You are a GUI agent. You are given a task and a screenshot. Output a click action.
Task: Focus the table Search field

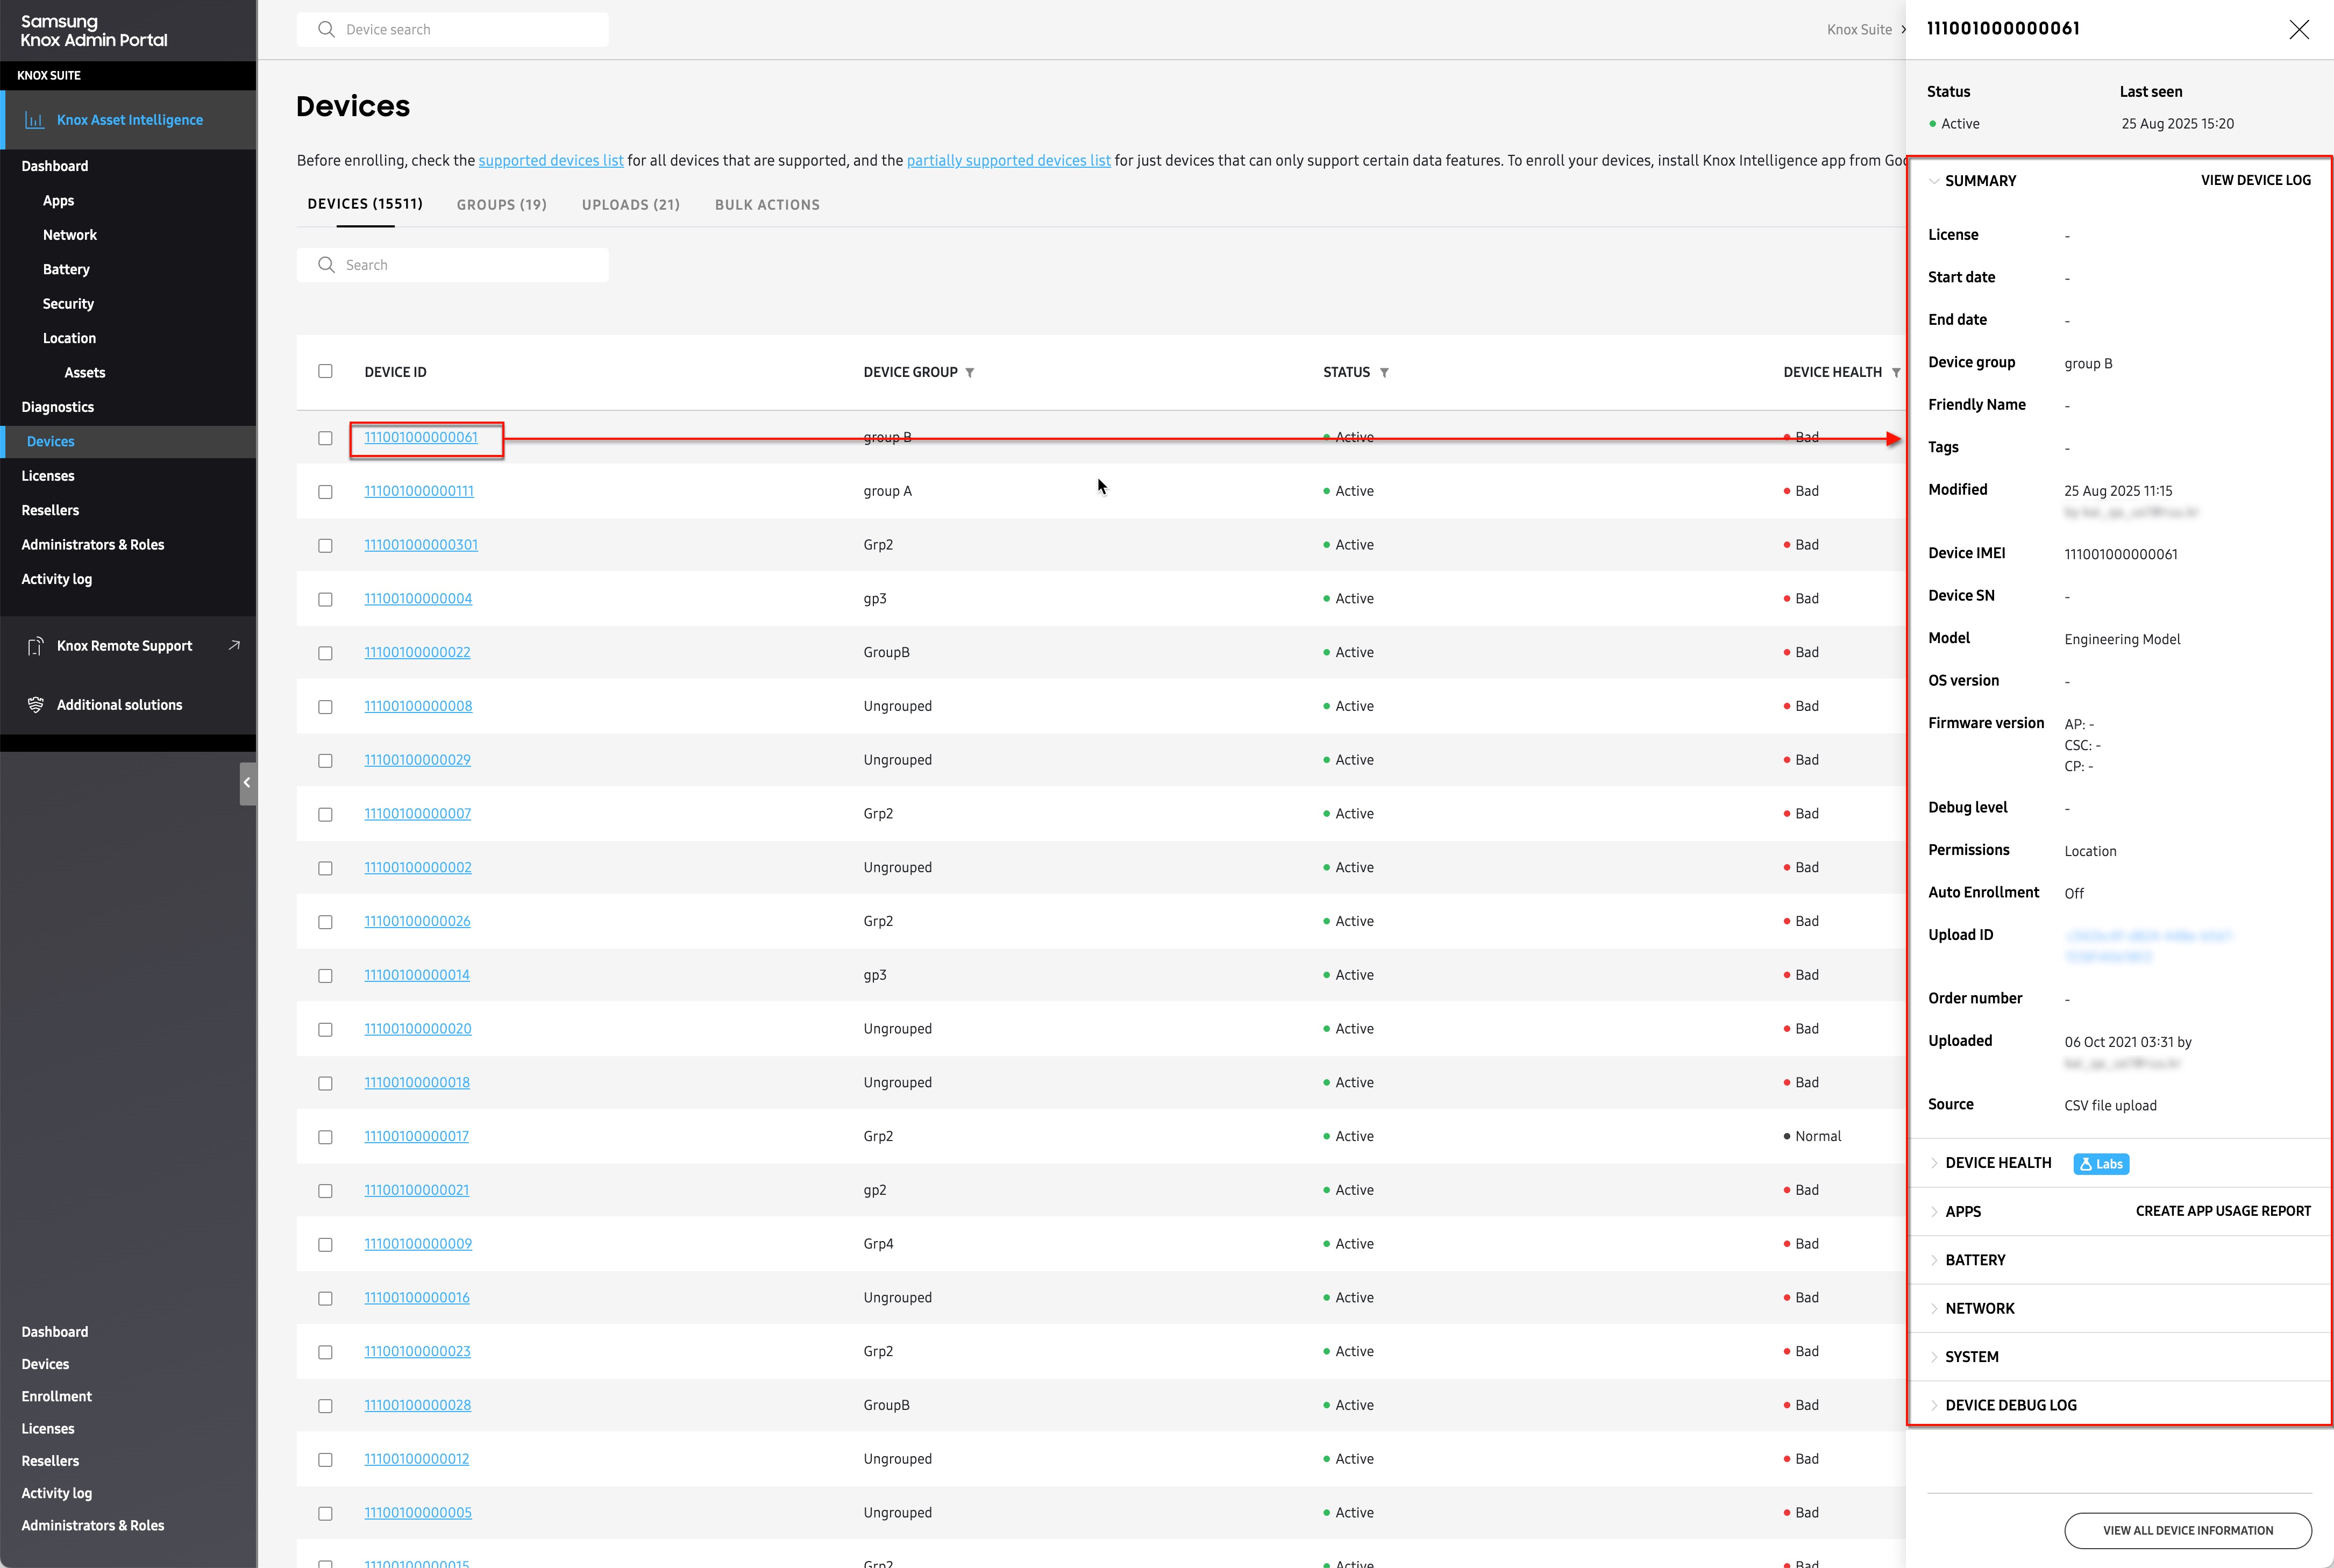tap(452, 265)
